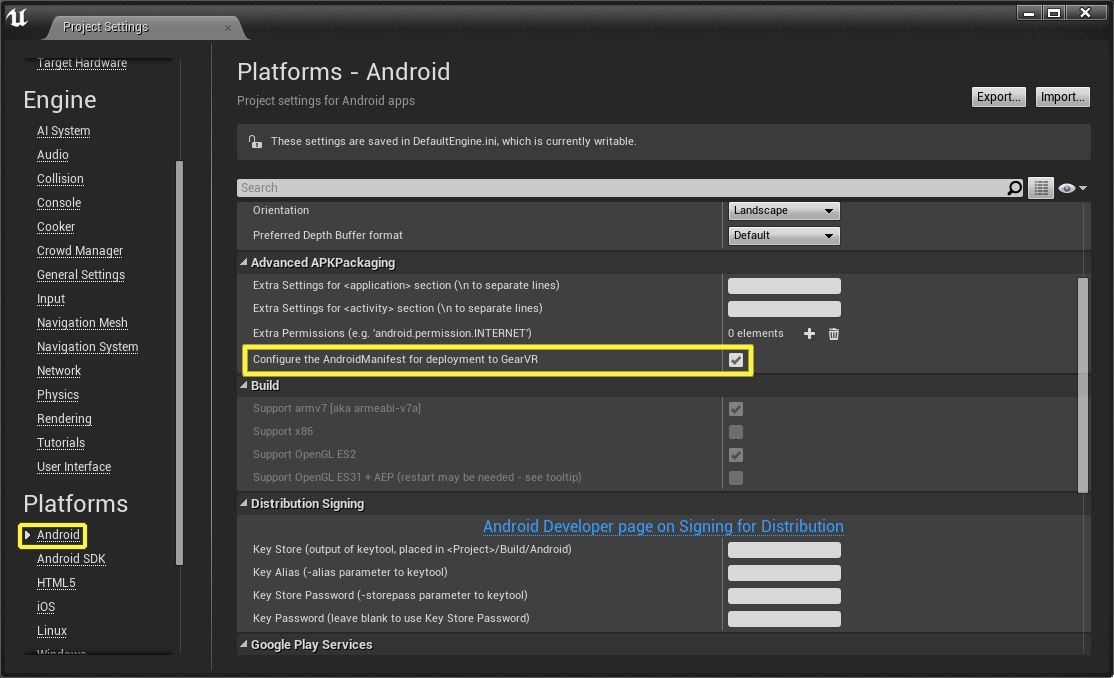This screenshot has width=1114, height=678.
Task: Open Navigation Mesh settings
Action: pyautogui.click(x=82, y=323)
